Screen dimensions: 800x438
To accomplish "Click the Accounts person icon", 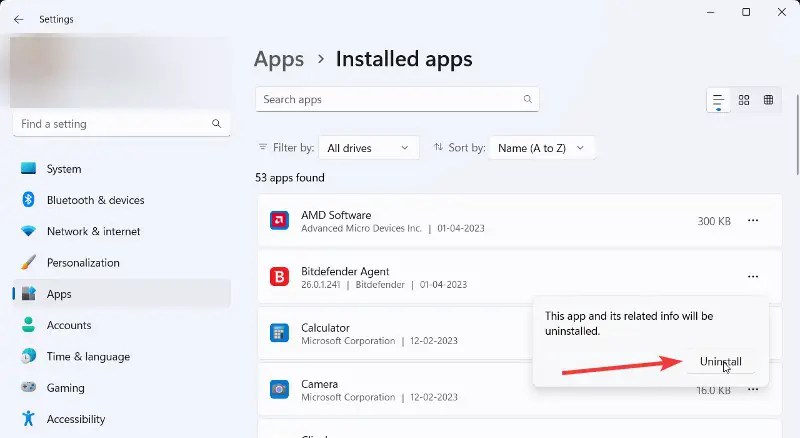I will coord(29,325).
